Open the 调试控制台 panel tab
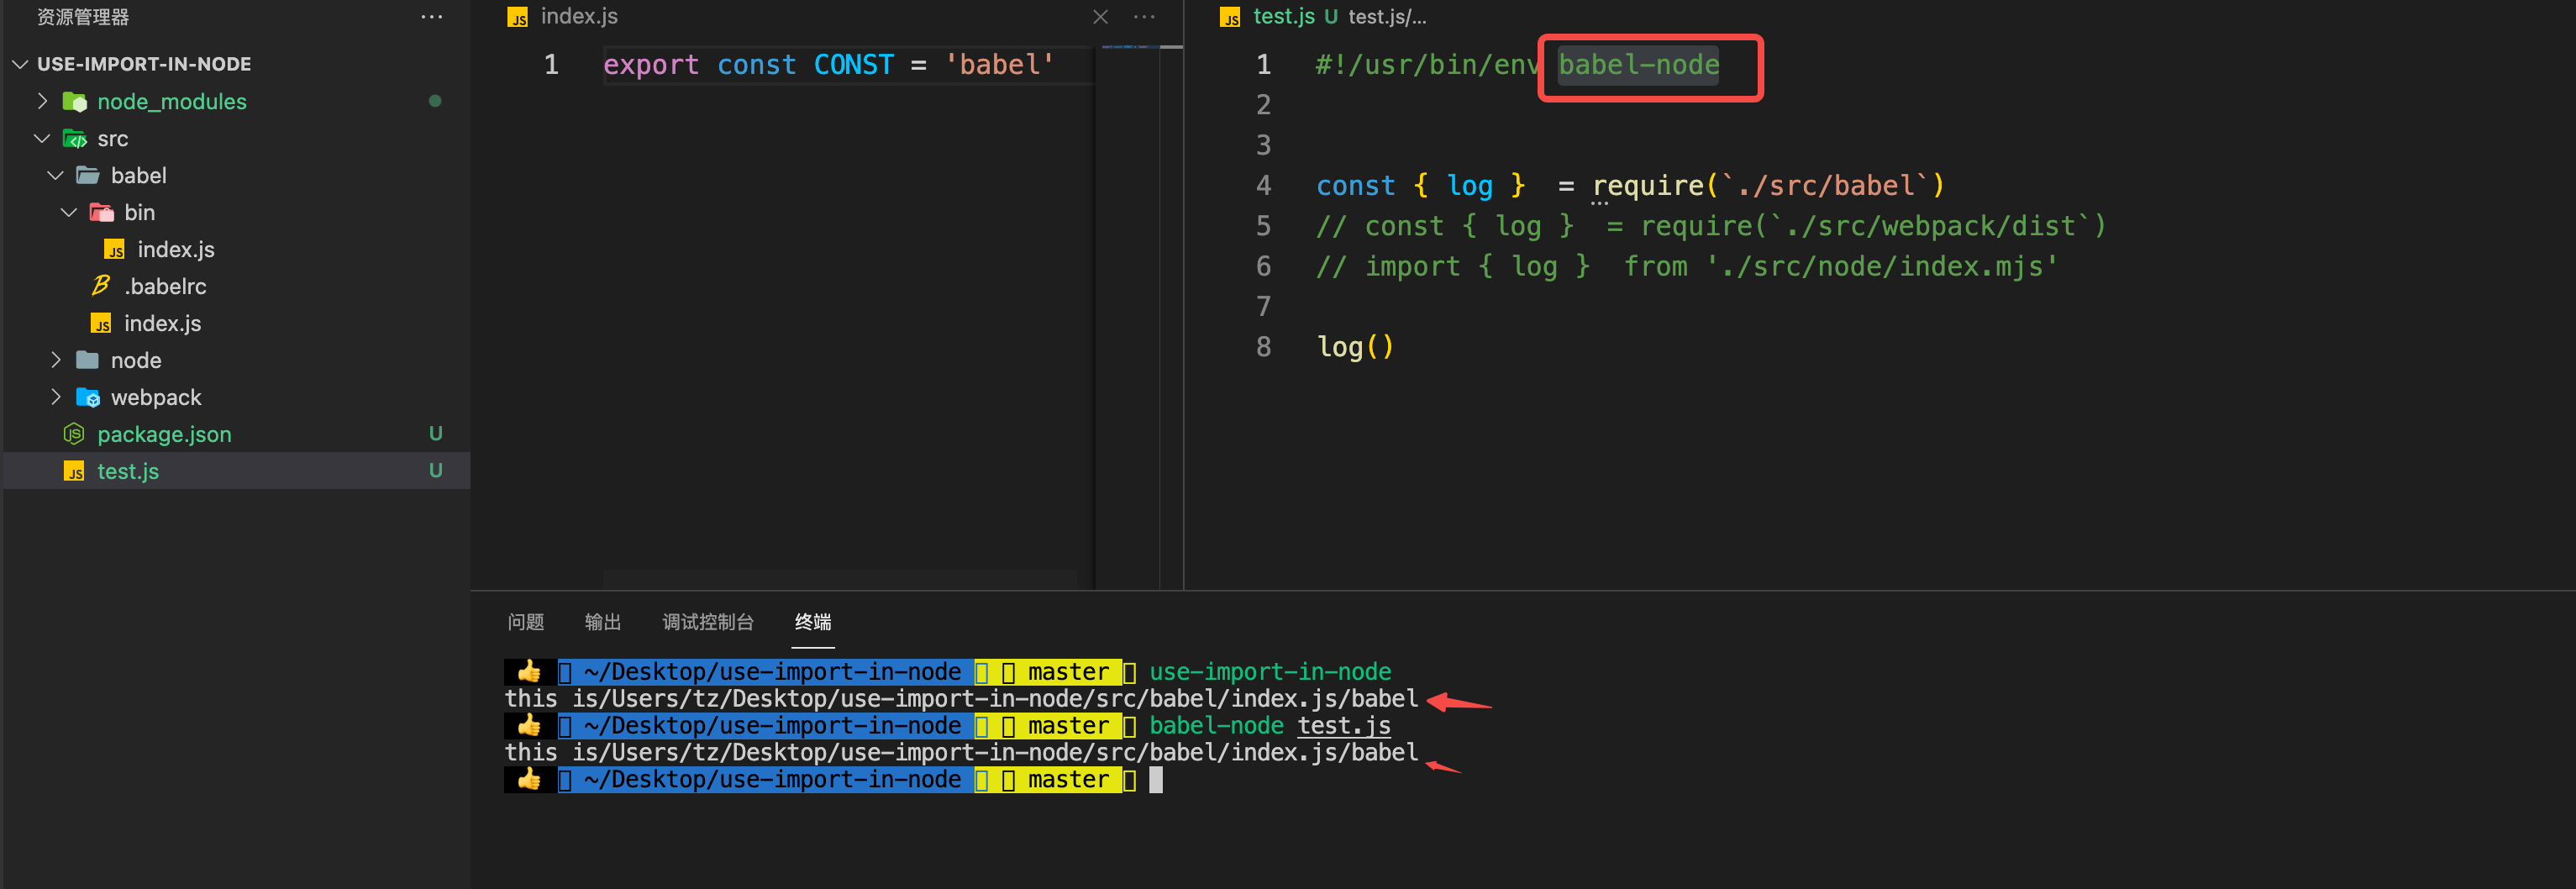 click(x=708, y=621)
